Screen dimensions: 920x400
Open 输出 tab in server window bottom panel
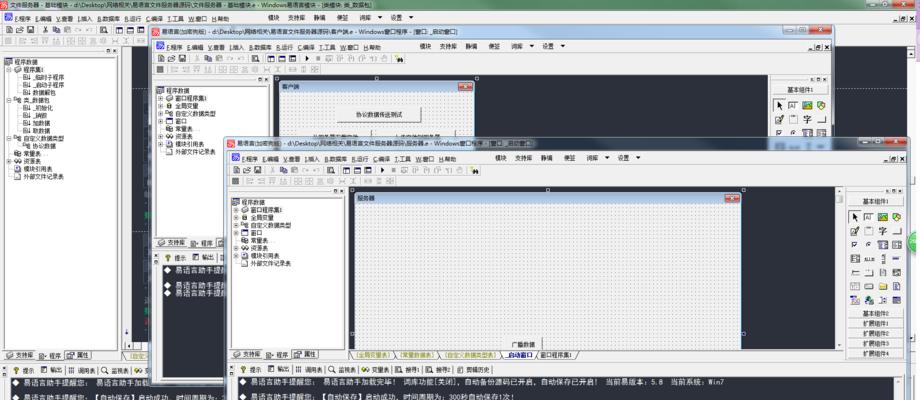(x=279, y=370)
